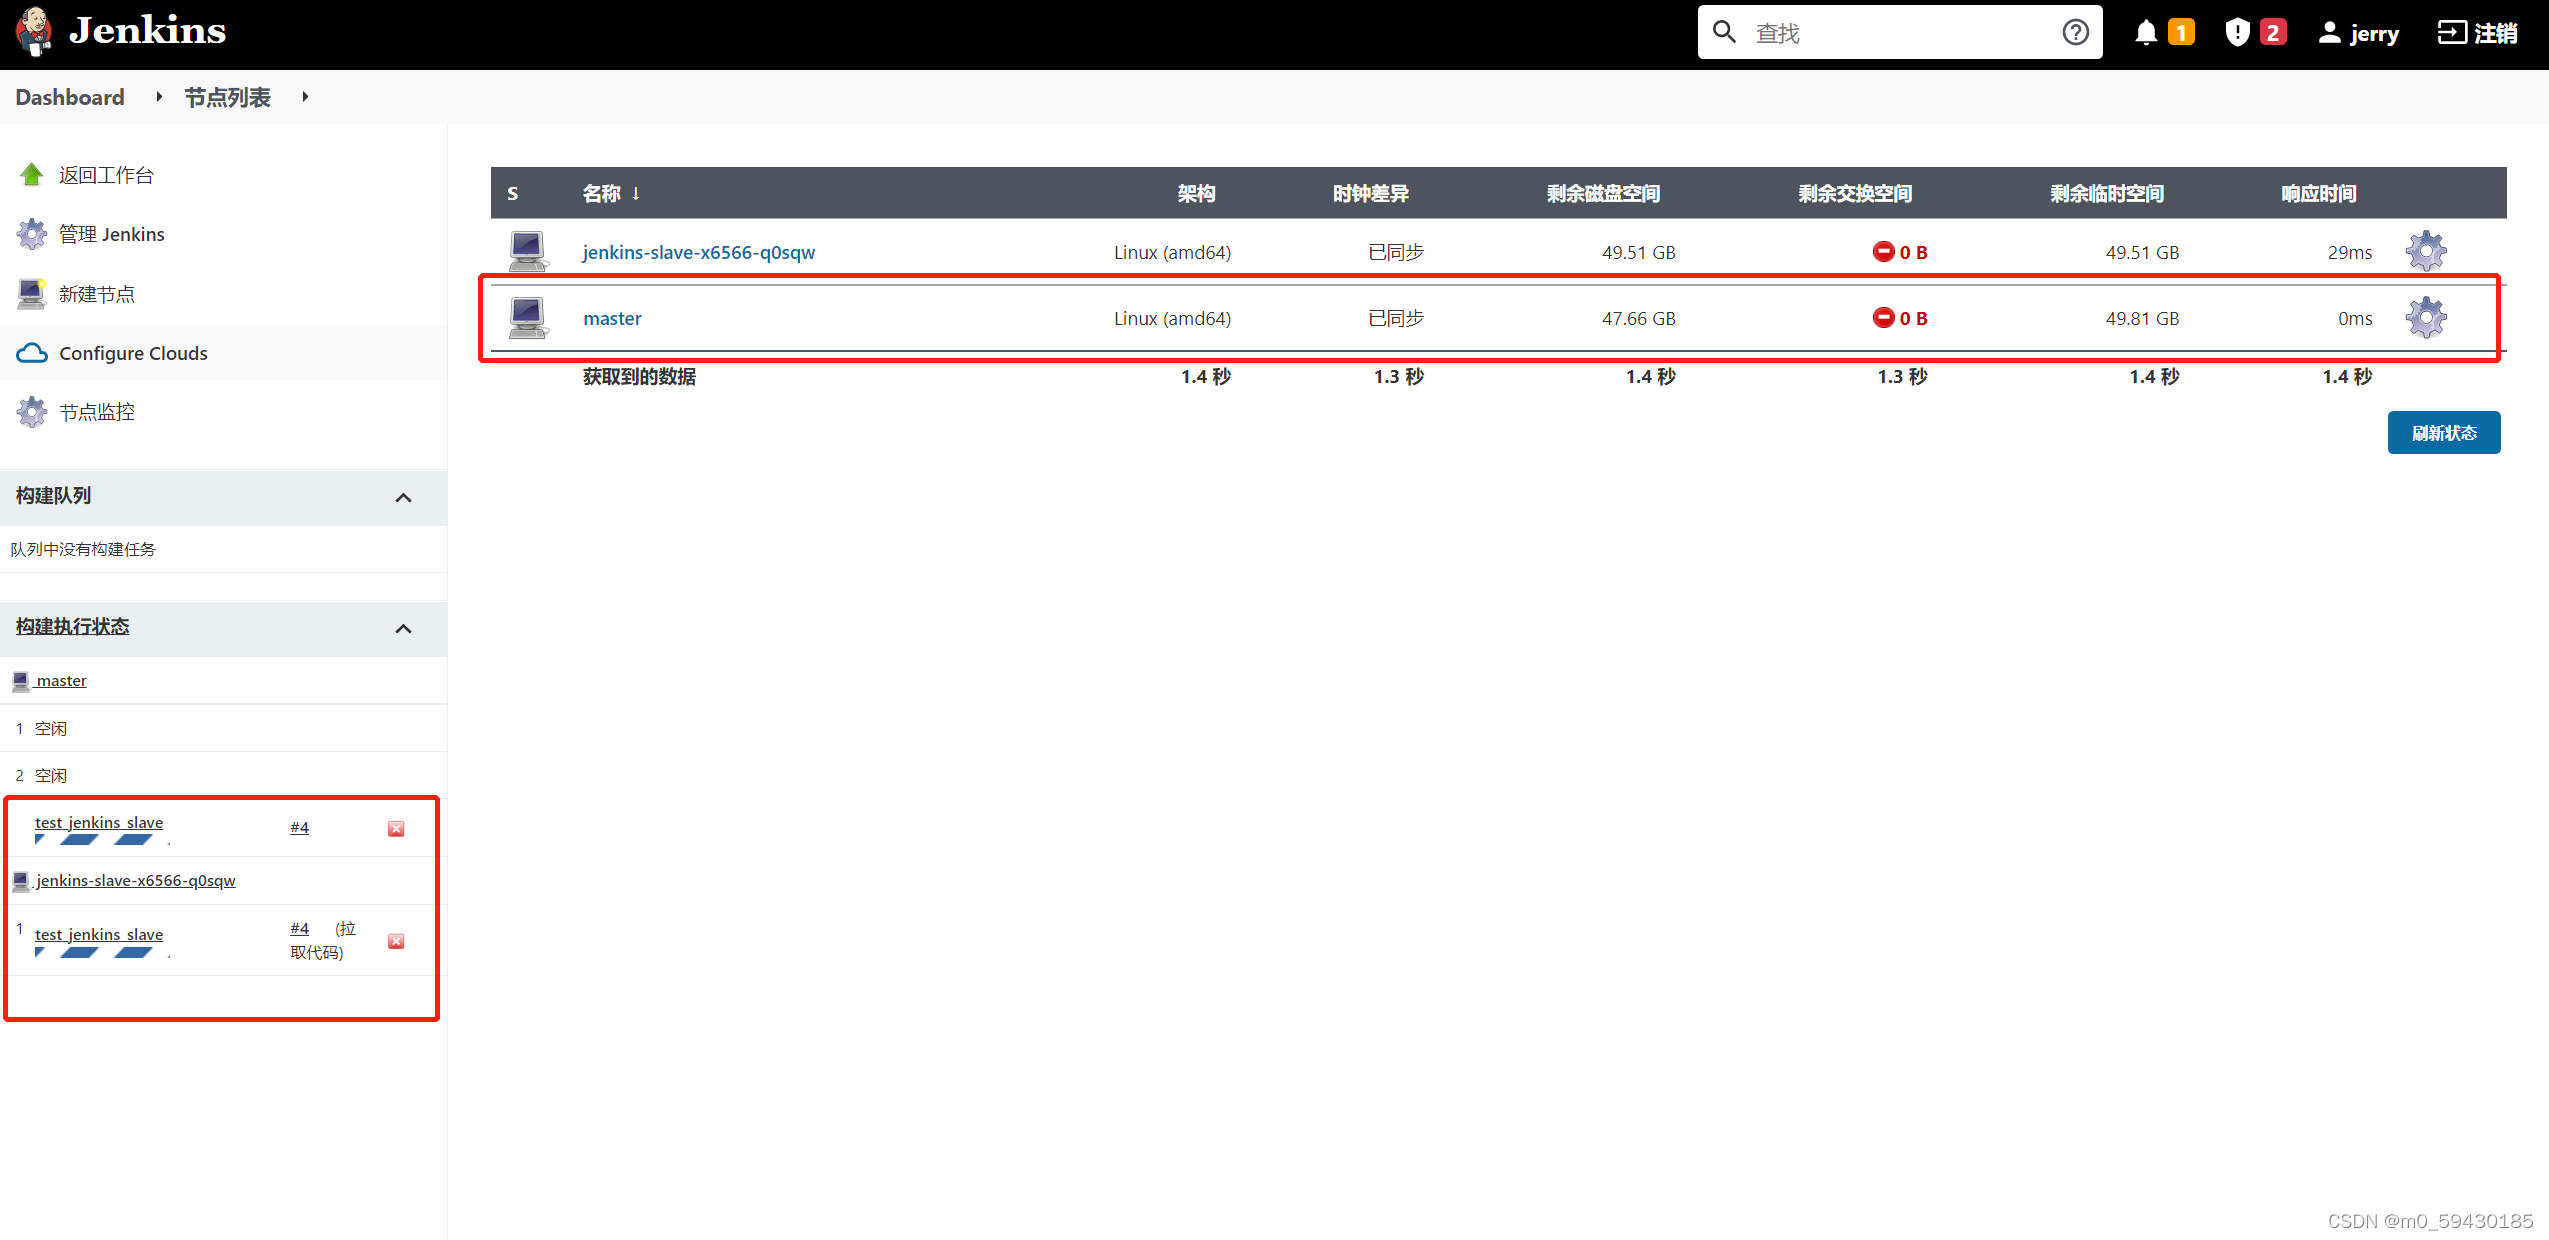Screen dimensions: 2549x1240
Task: Open 节点列表 breadcrumb
Action: point(227,97)
